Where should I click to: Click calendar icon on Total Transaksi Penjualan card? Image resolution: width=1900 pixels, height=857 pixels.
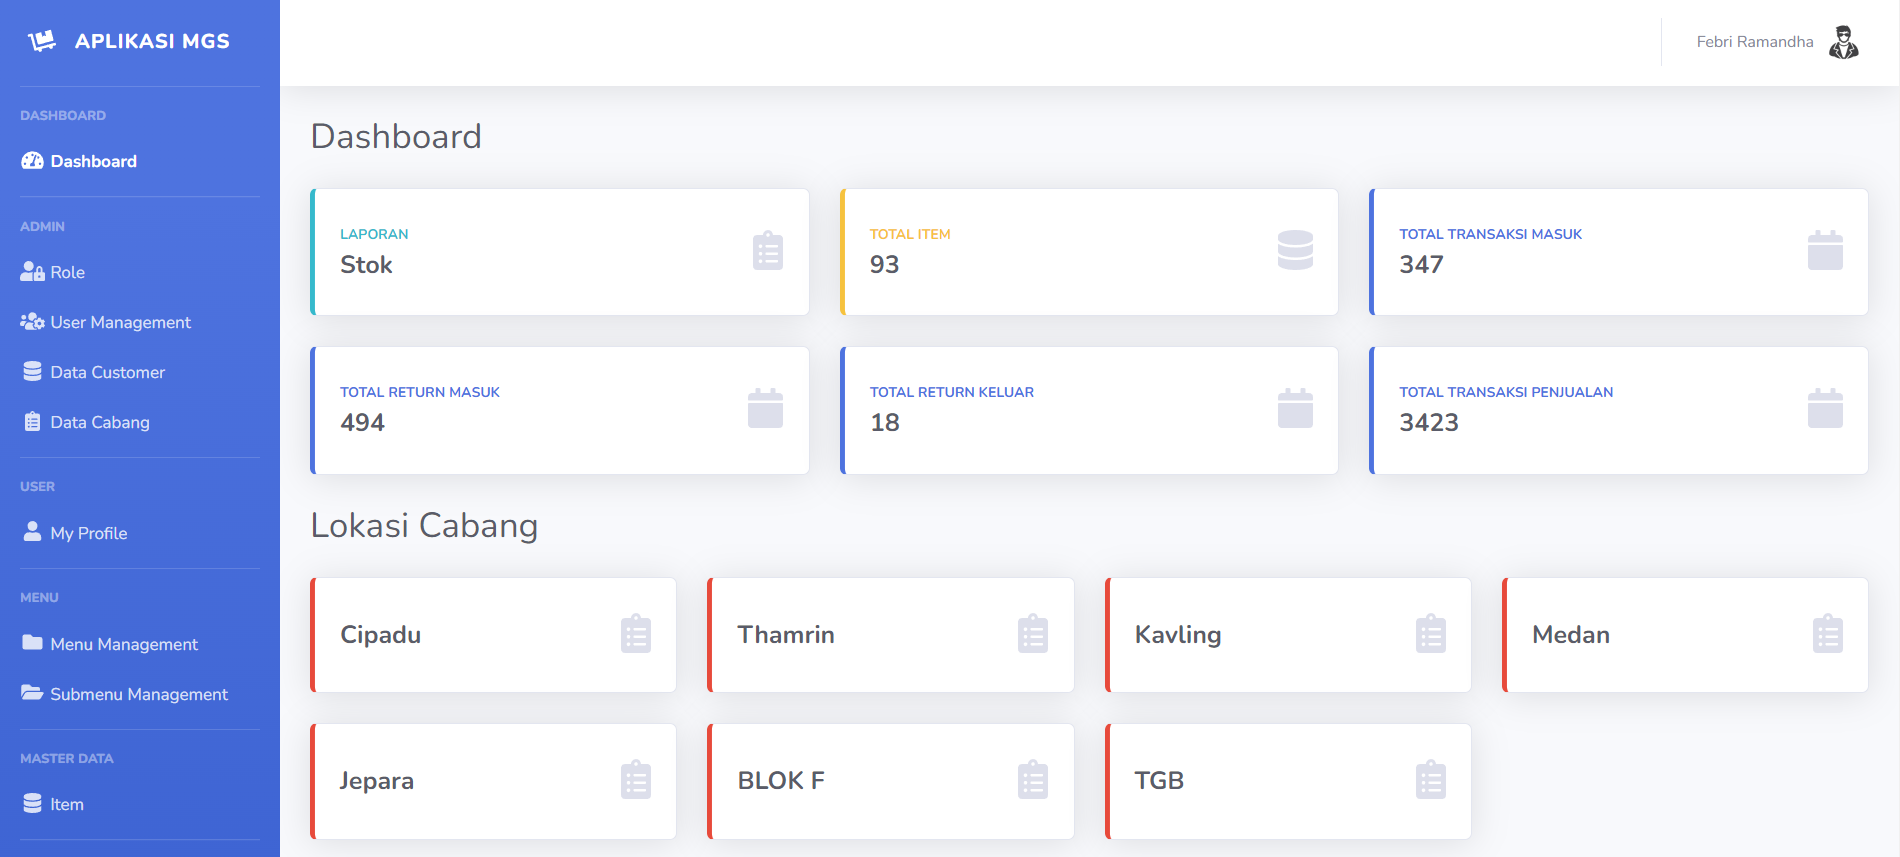(x=1825, y=408)
